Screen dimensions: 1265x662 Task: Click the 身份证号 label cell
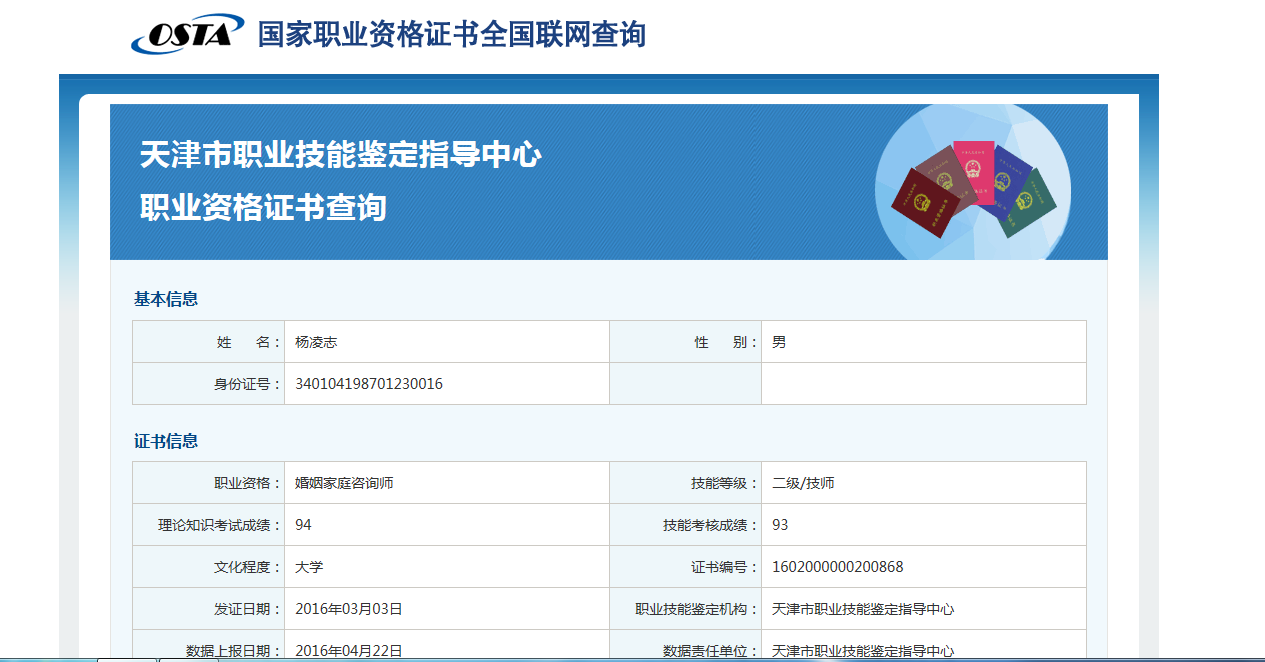pyautogui.click(x=209, y=384)
